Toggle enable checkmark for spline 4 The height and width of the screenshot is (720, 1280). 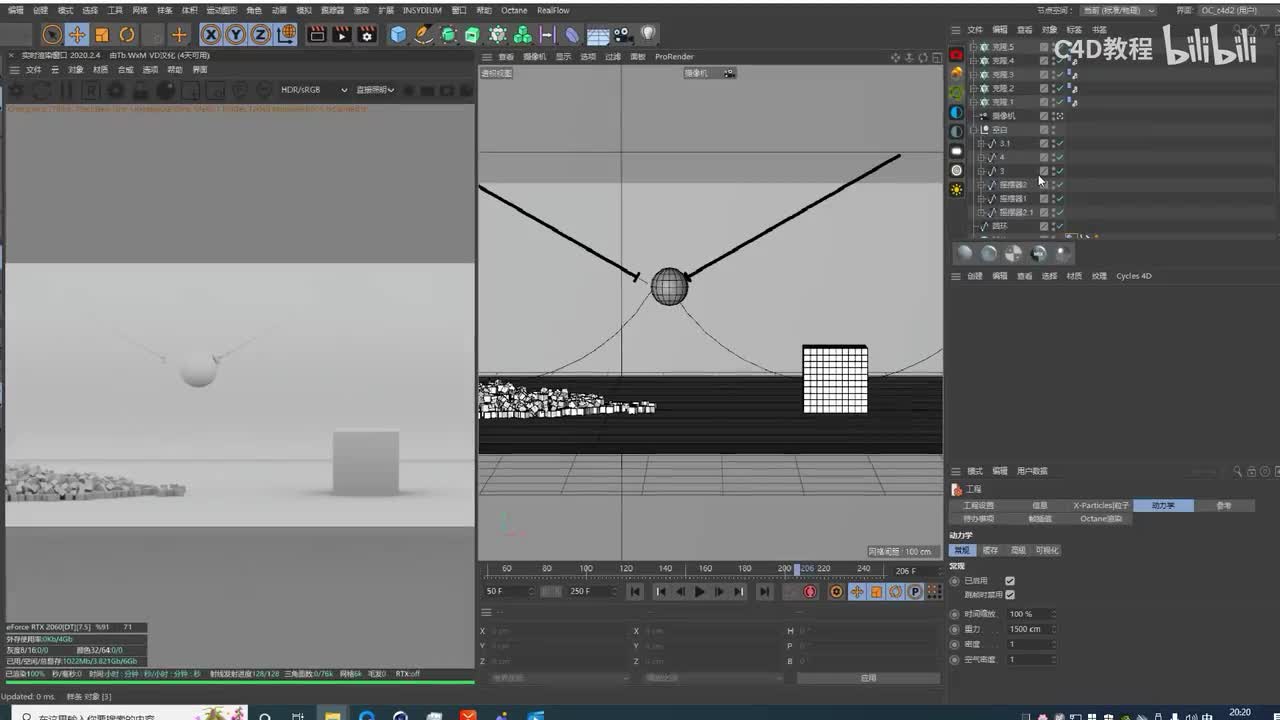1059,157
